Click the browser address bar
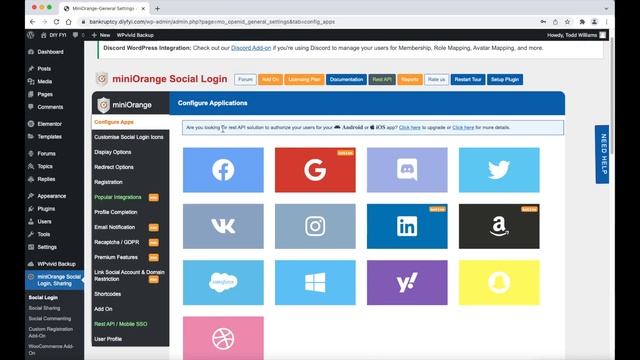Image resolution: width=640 pixels, height=360 pixels. pos(306,22)
